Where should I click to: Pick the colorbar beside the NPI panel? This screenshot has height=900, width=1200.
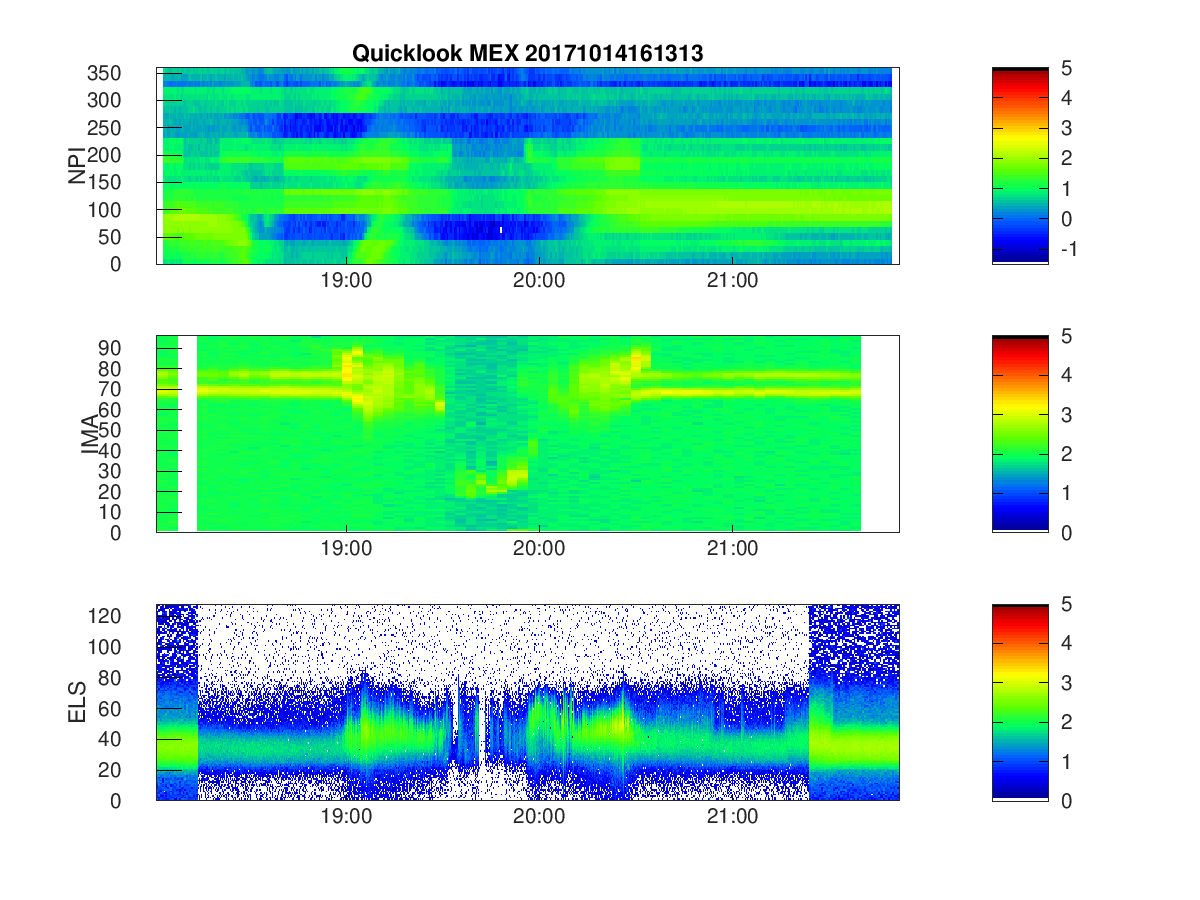pos(1020,166)
